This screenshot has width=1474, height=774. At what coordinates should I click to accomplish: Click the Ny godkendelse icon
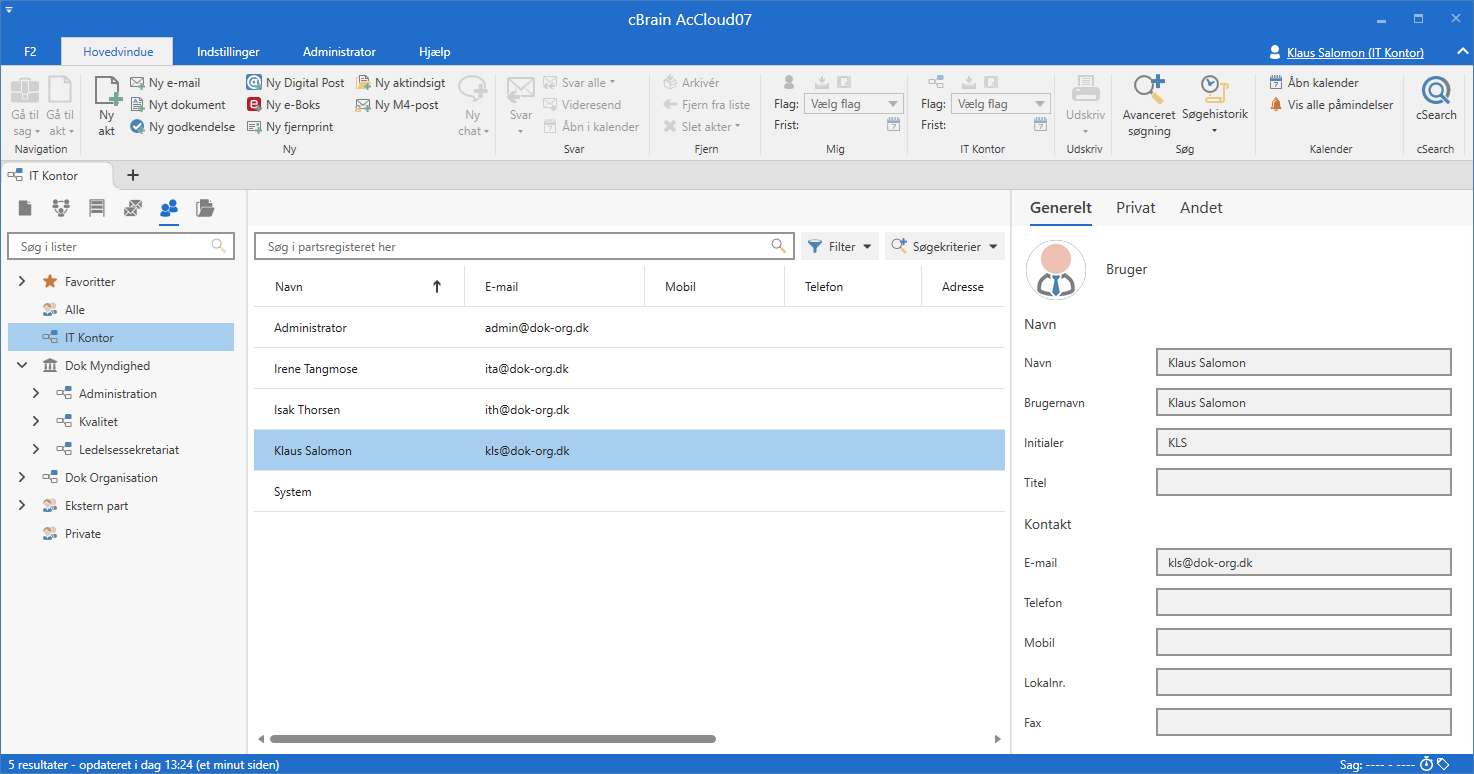click(138, 127)
